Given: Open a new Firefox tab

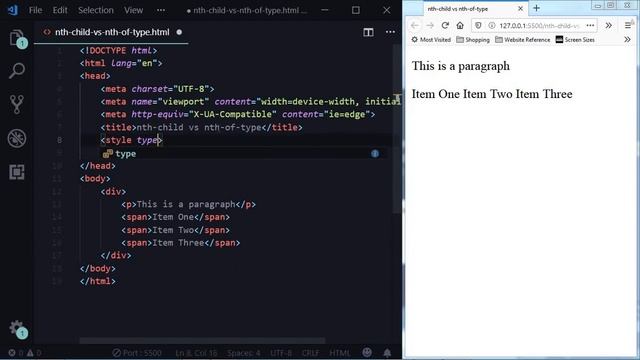Looking at the screenshot, I should pyautogui.click(x=536, y=8).
